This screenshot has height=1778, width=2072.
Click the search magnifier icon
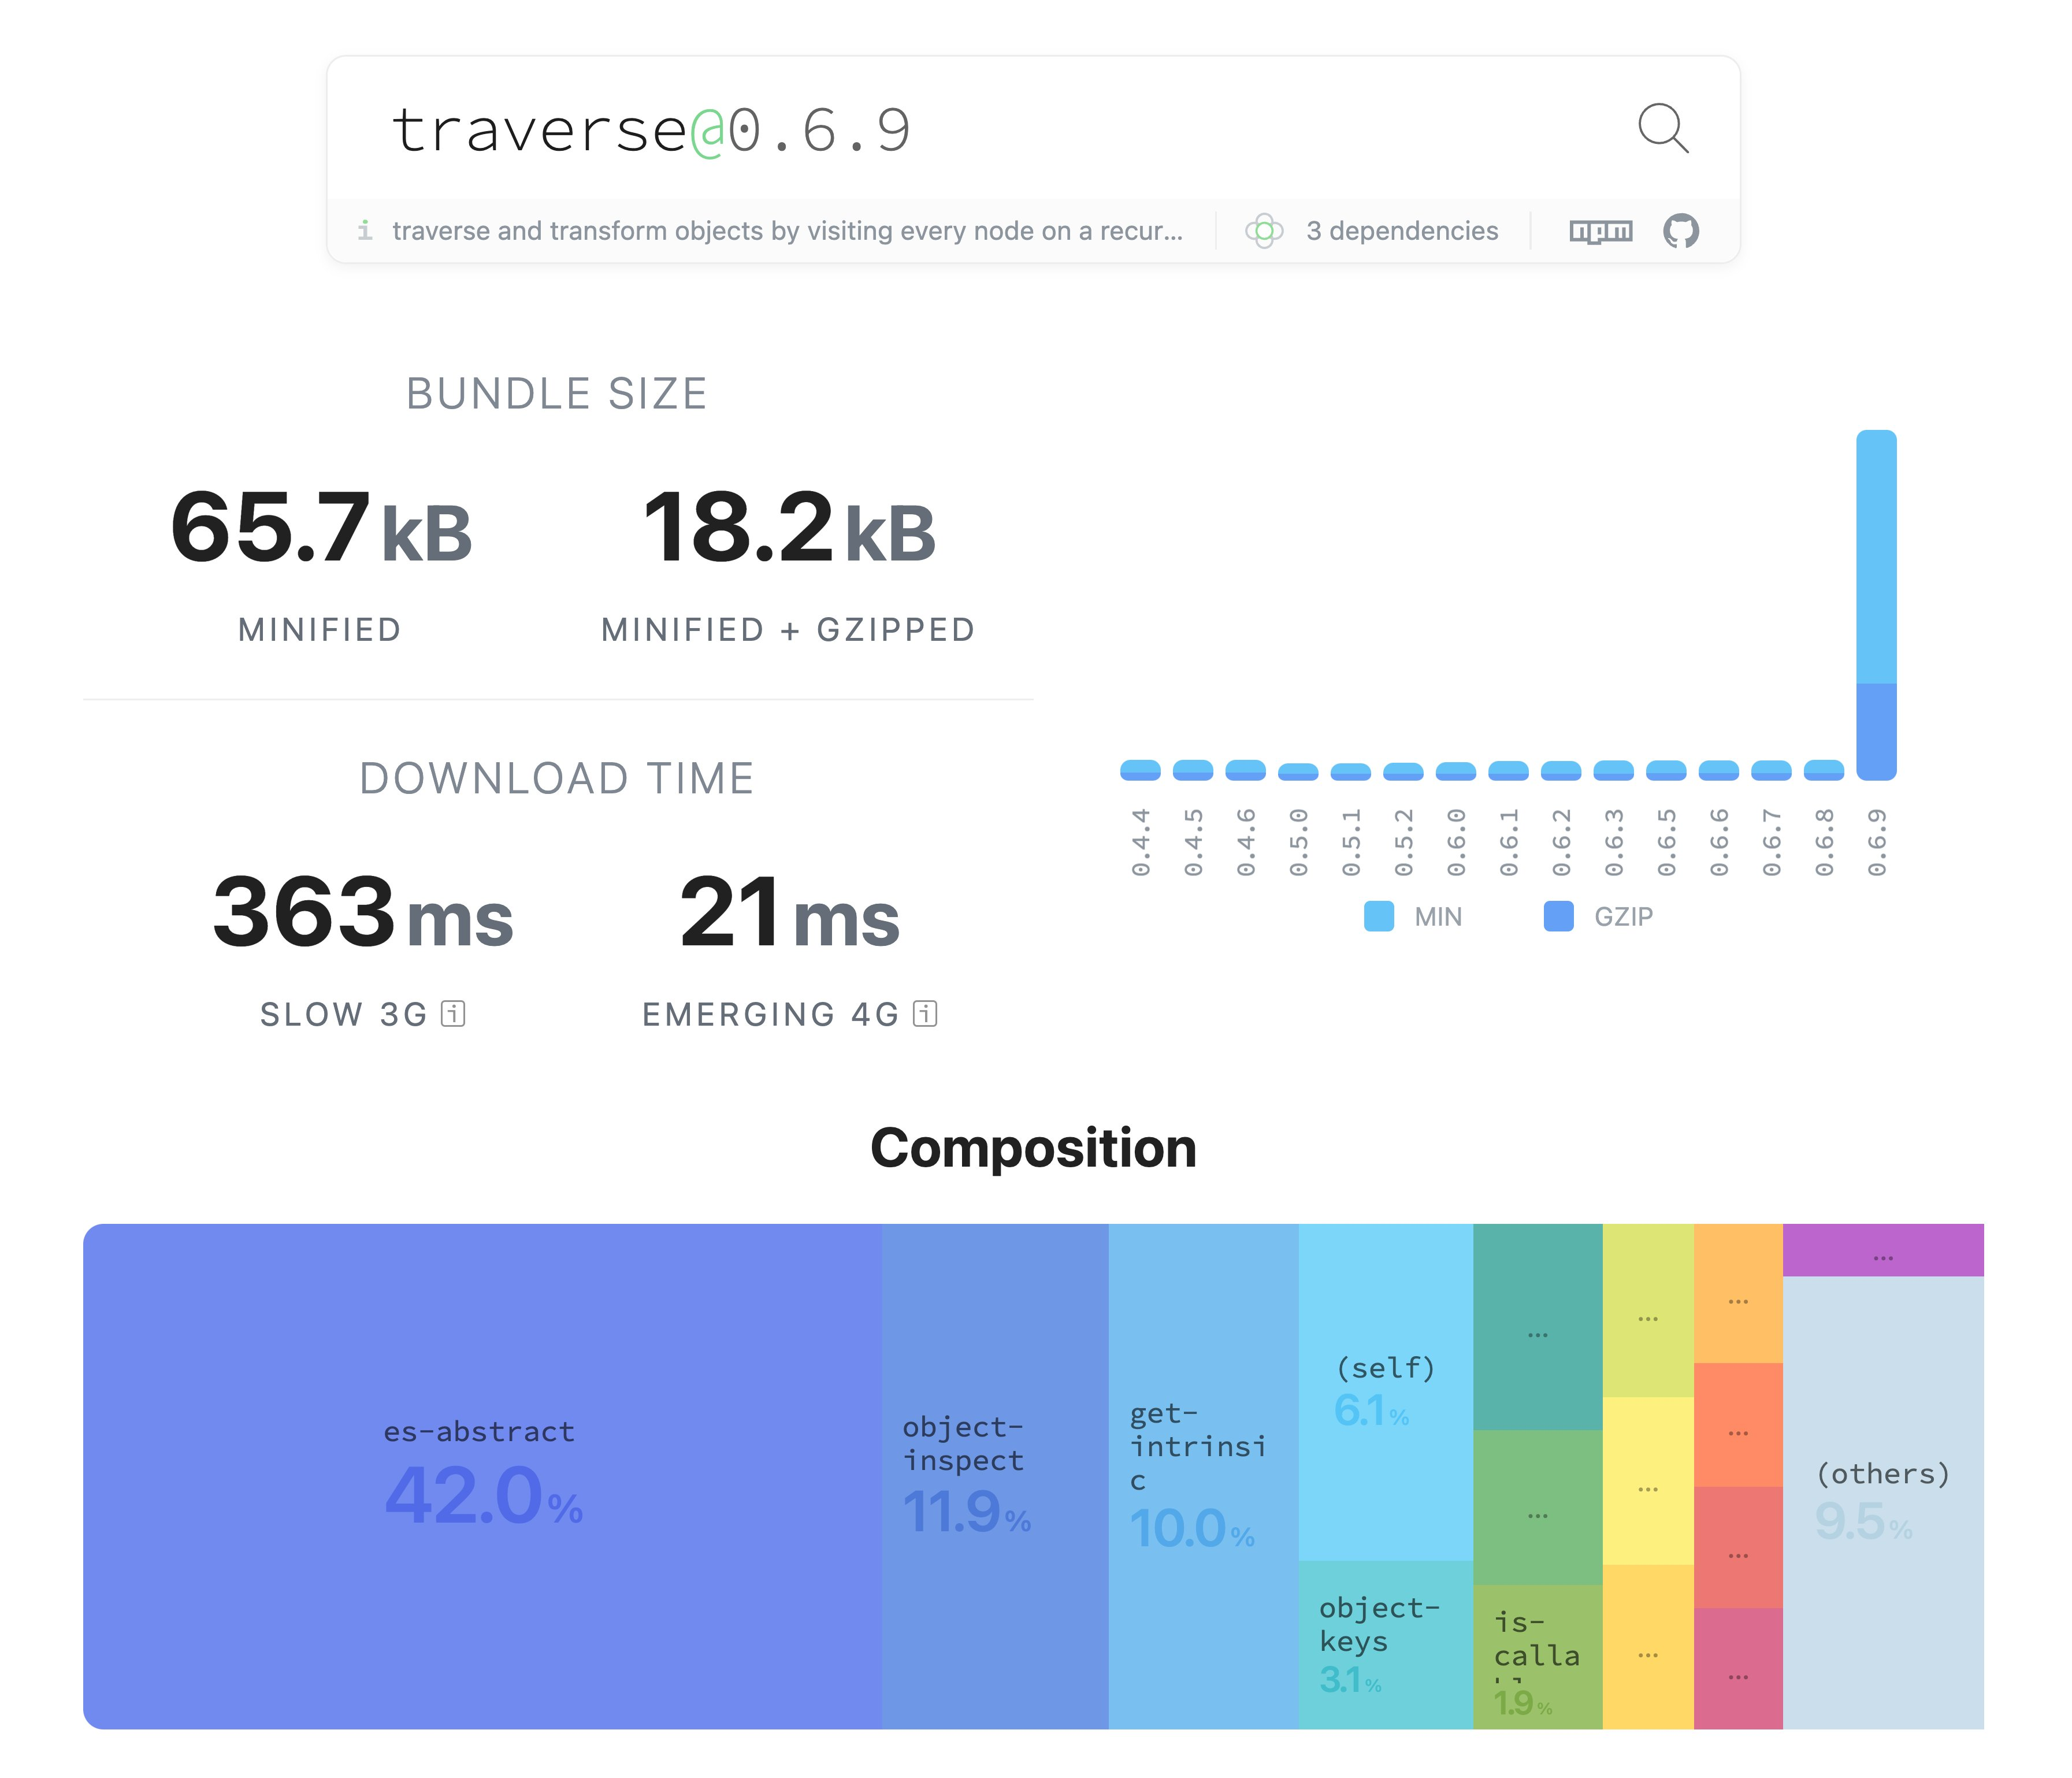click(x=1663, y=128)
